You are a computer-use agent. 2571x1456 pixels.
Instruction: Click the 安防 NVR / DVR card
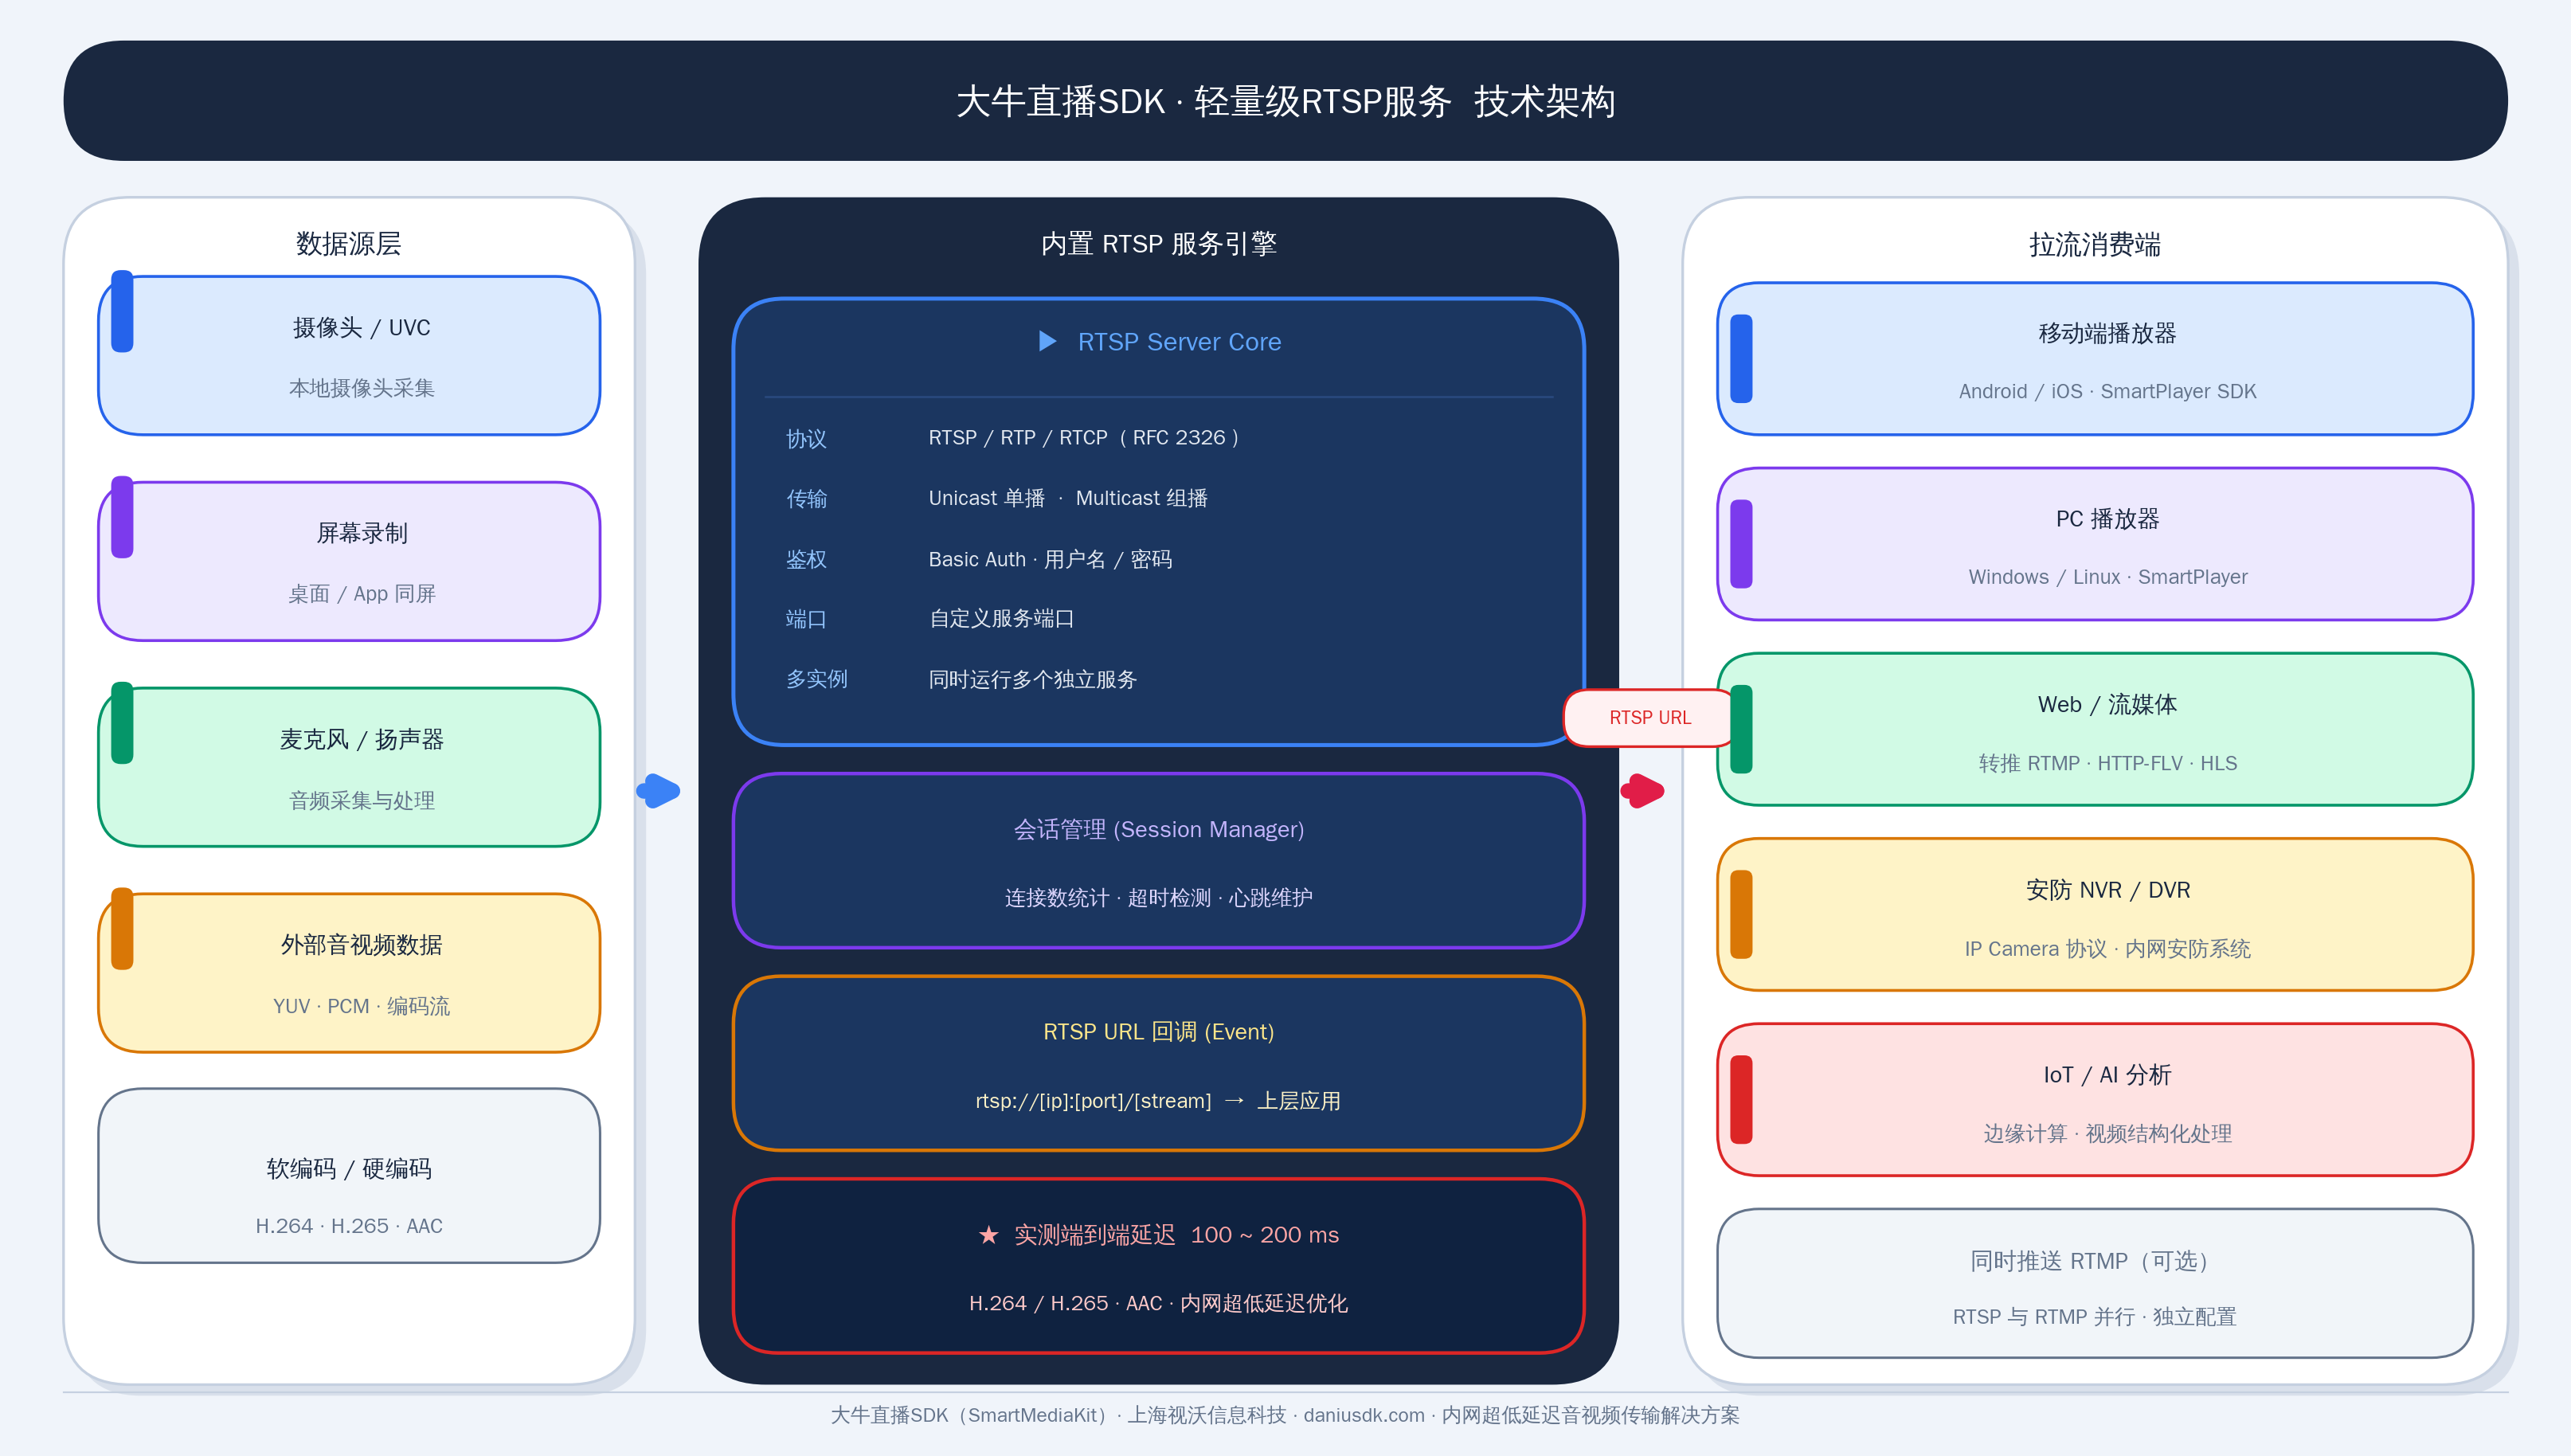pyautogui.click(x=2106, y=915)
